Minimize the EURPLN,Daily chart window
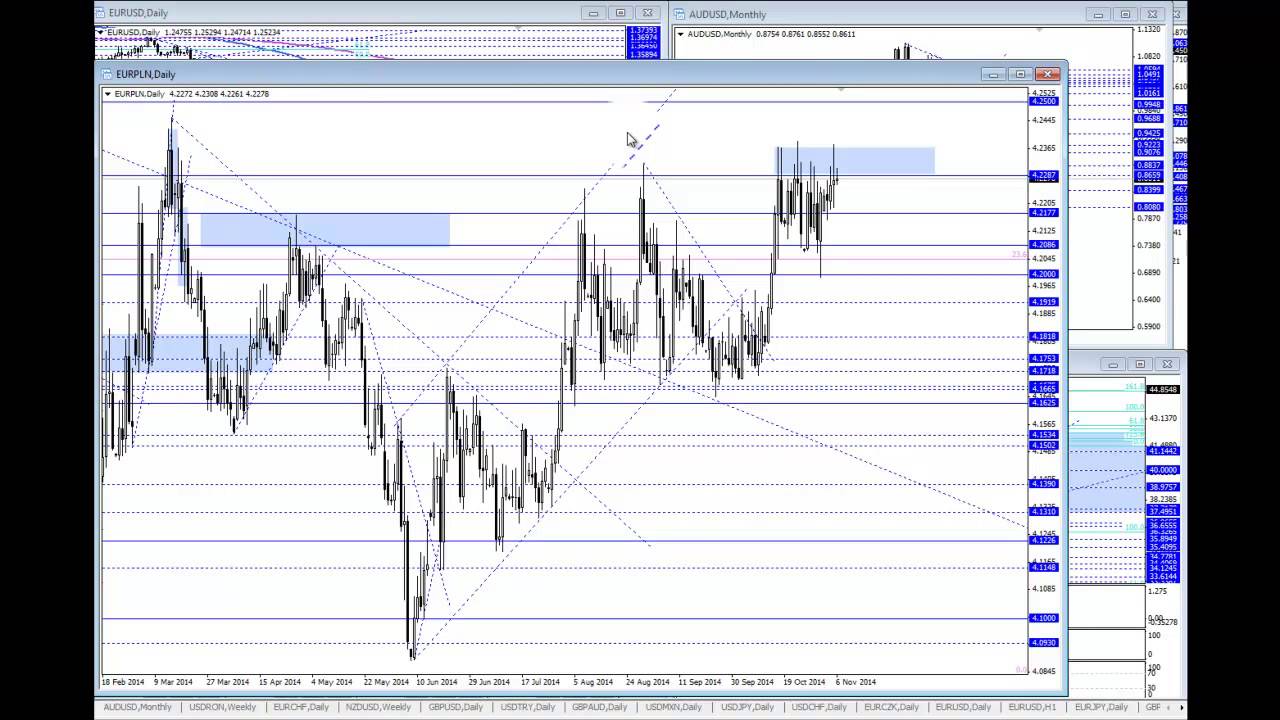Screen dimensions: 1280x720 click(994, 74)
